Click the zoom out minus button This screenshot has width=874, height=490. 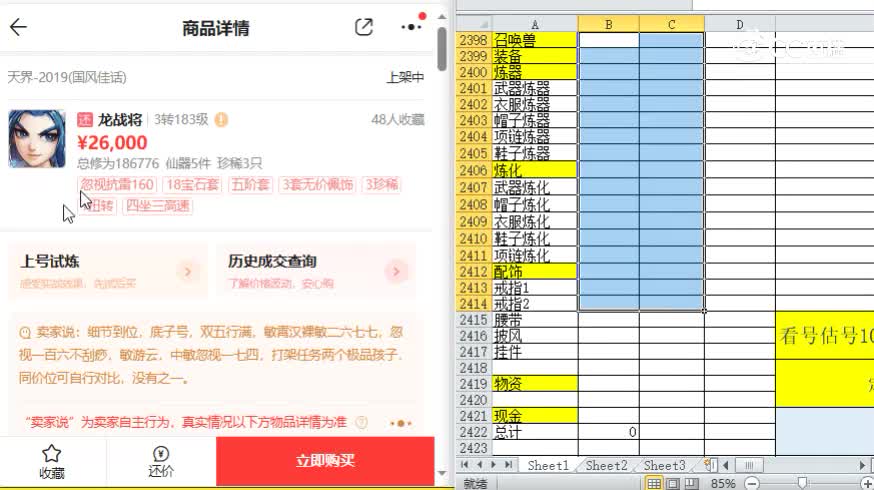(752, 483)
